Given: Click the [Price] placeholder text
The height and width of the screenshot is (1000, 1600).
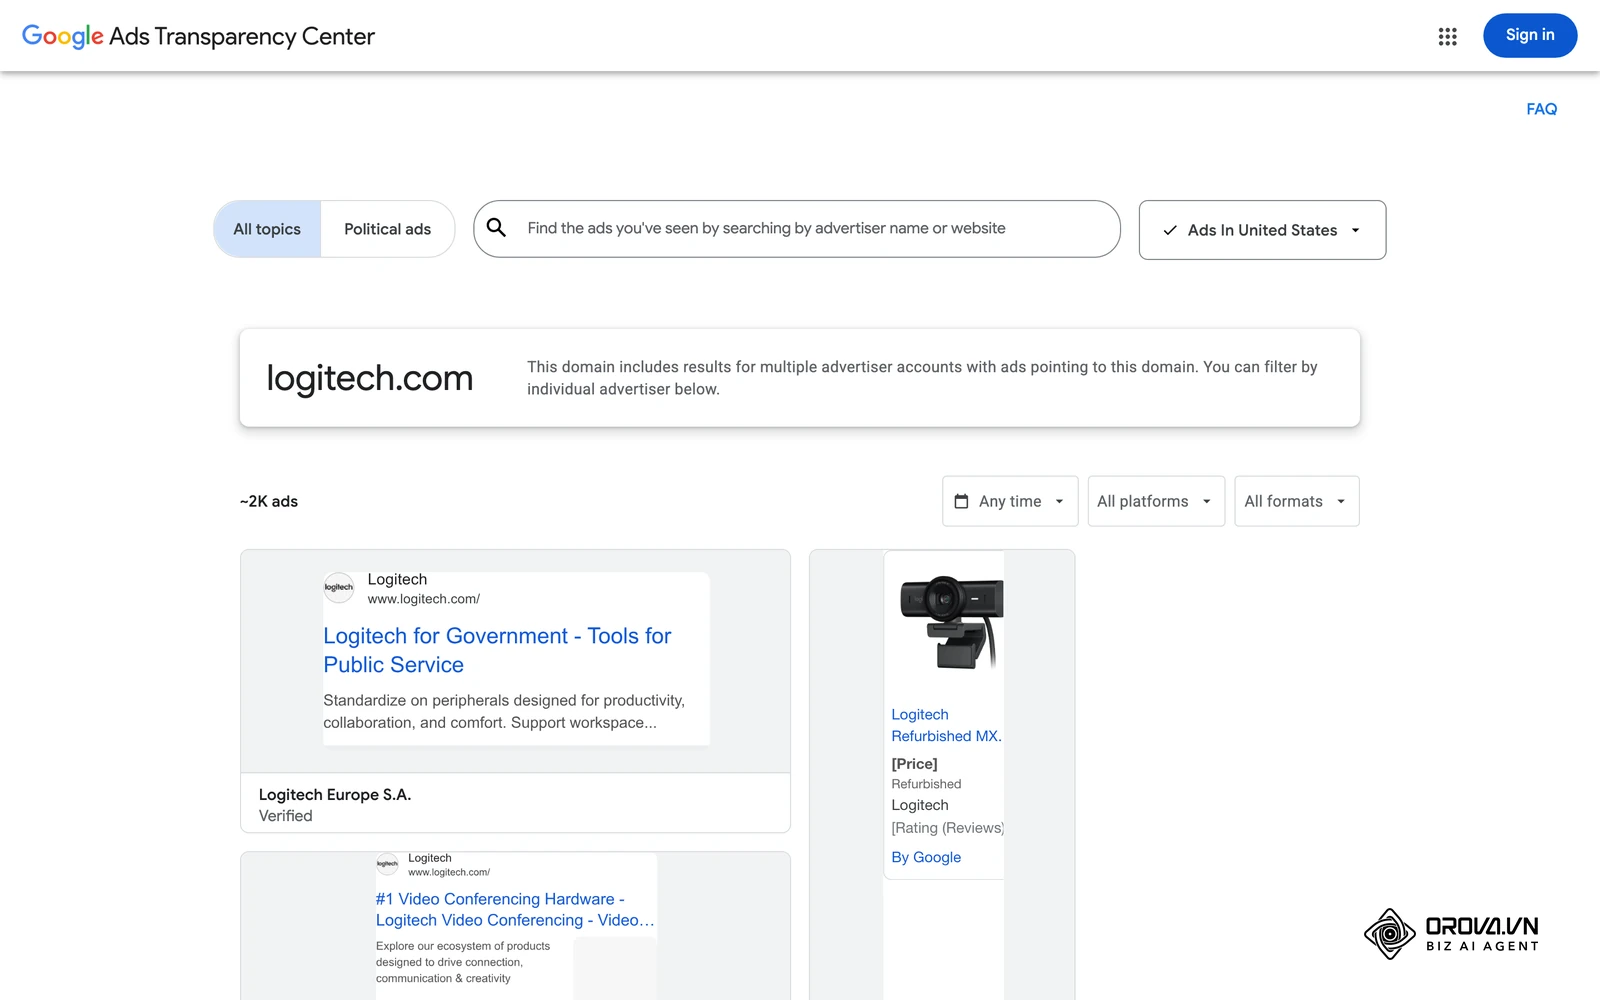Looking at the screenshot, I should tap(914, 764).
